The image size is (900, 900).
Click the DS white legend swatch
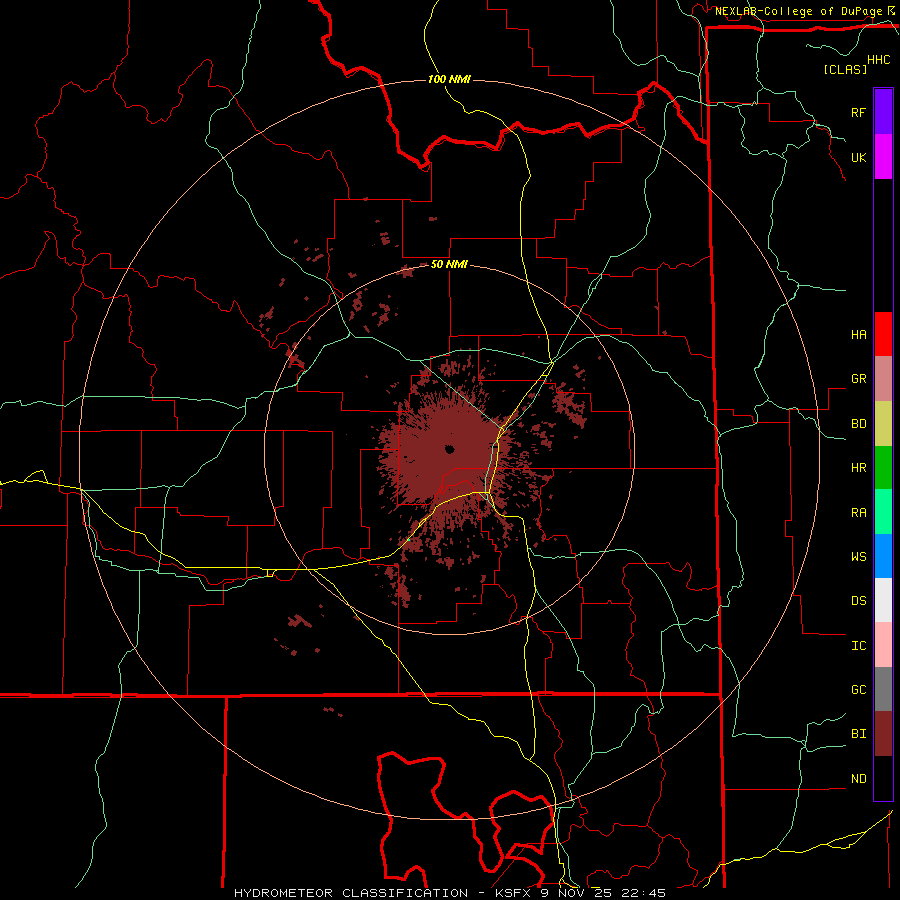tap(883, 600)
